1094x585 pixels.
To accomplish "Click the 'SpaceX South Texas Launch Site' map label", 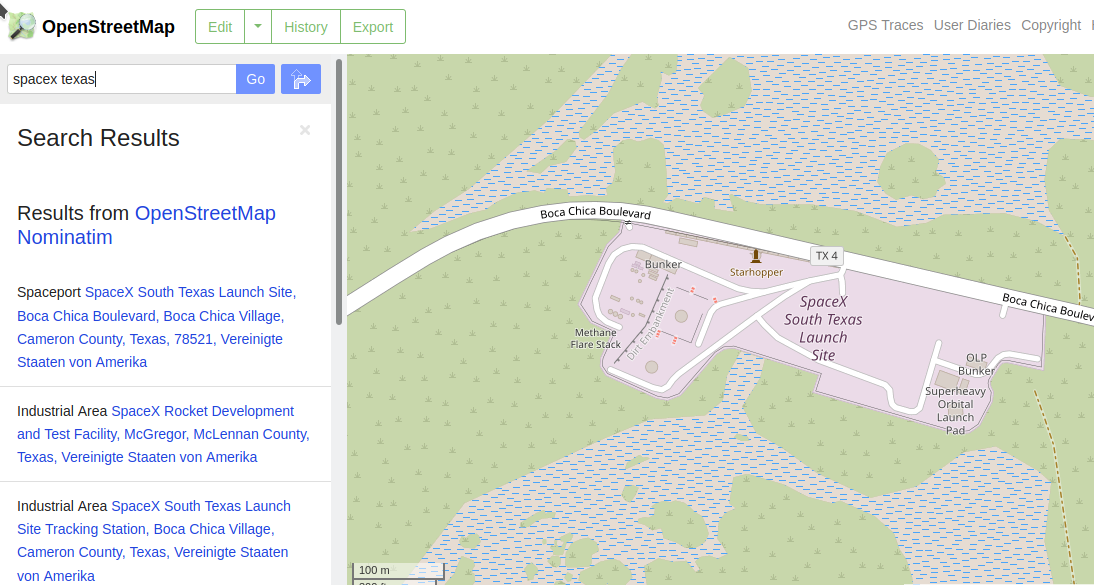I will pos(823,328).
